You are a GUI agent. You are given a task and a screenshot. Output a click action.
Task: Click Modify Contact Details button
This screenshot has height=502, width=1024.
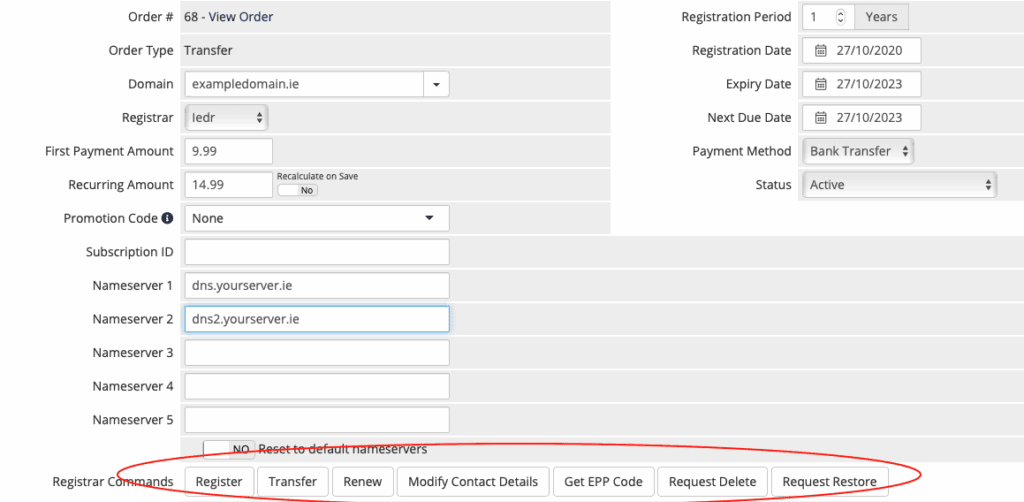click(473, 482)
